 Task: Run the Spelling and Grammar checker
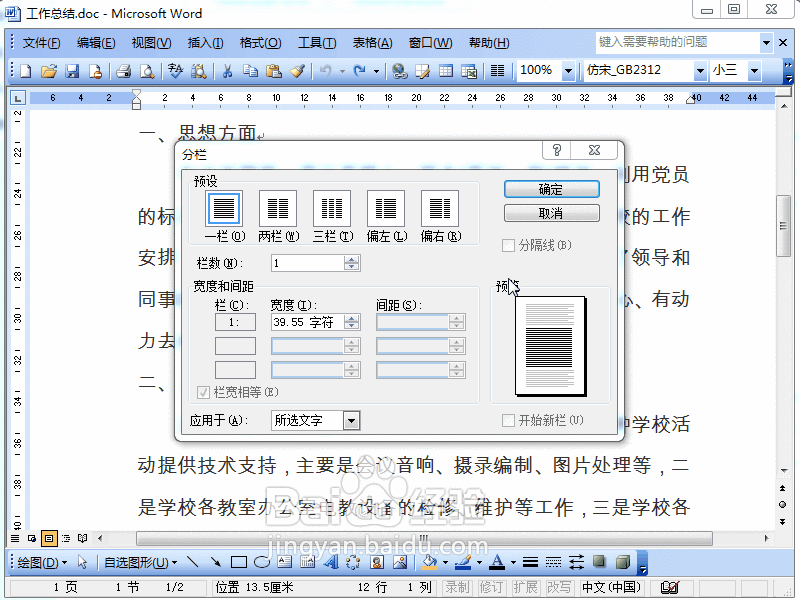click(175, 71)
